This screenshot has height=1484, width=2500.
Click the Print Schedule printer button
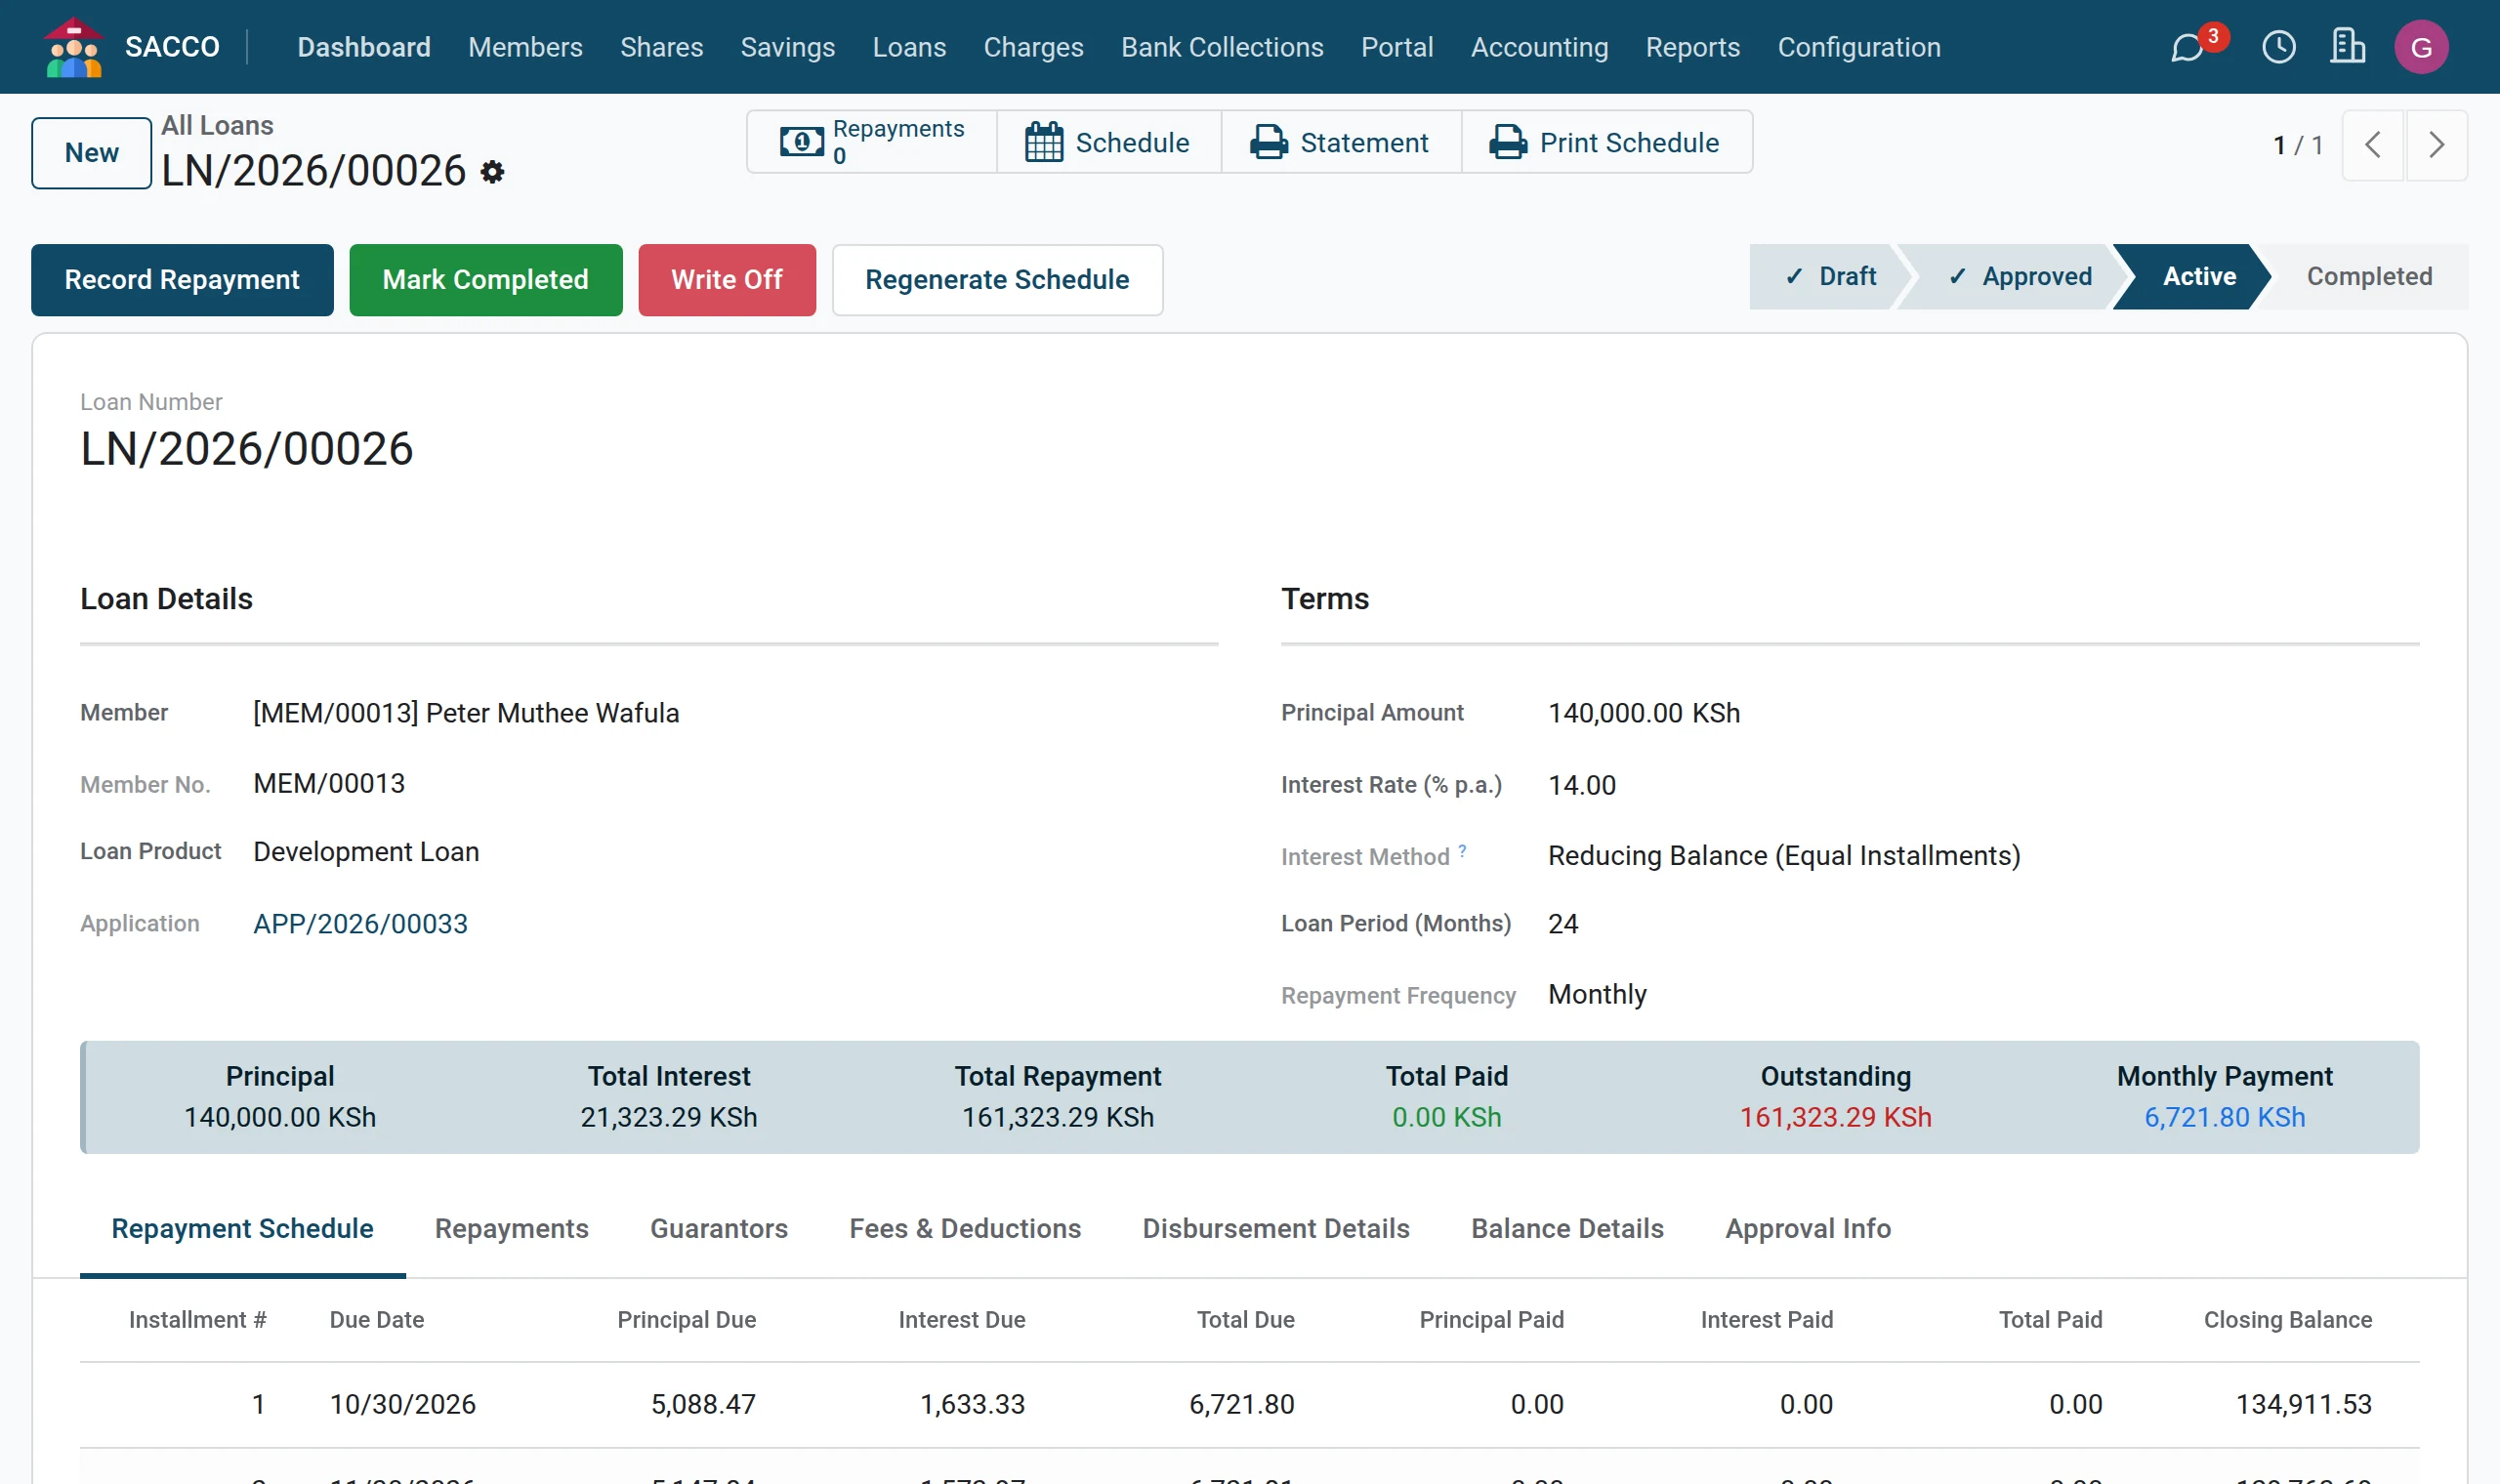pos(1606,142)
